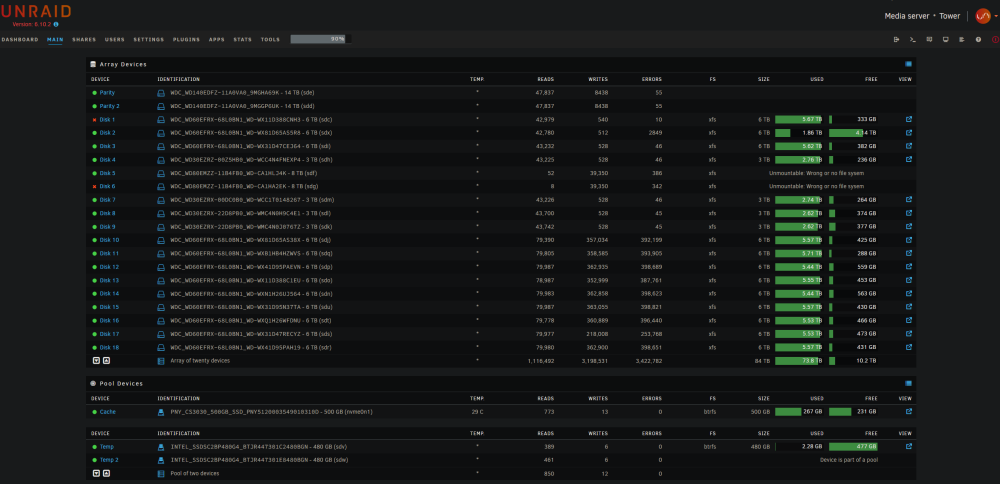Image resolution: width=1000 pixels, height=484 pixels.
Task: Open the red alert notification icon
Action: (995, 40)
